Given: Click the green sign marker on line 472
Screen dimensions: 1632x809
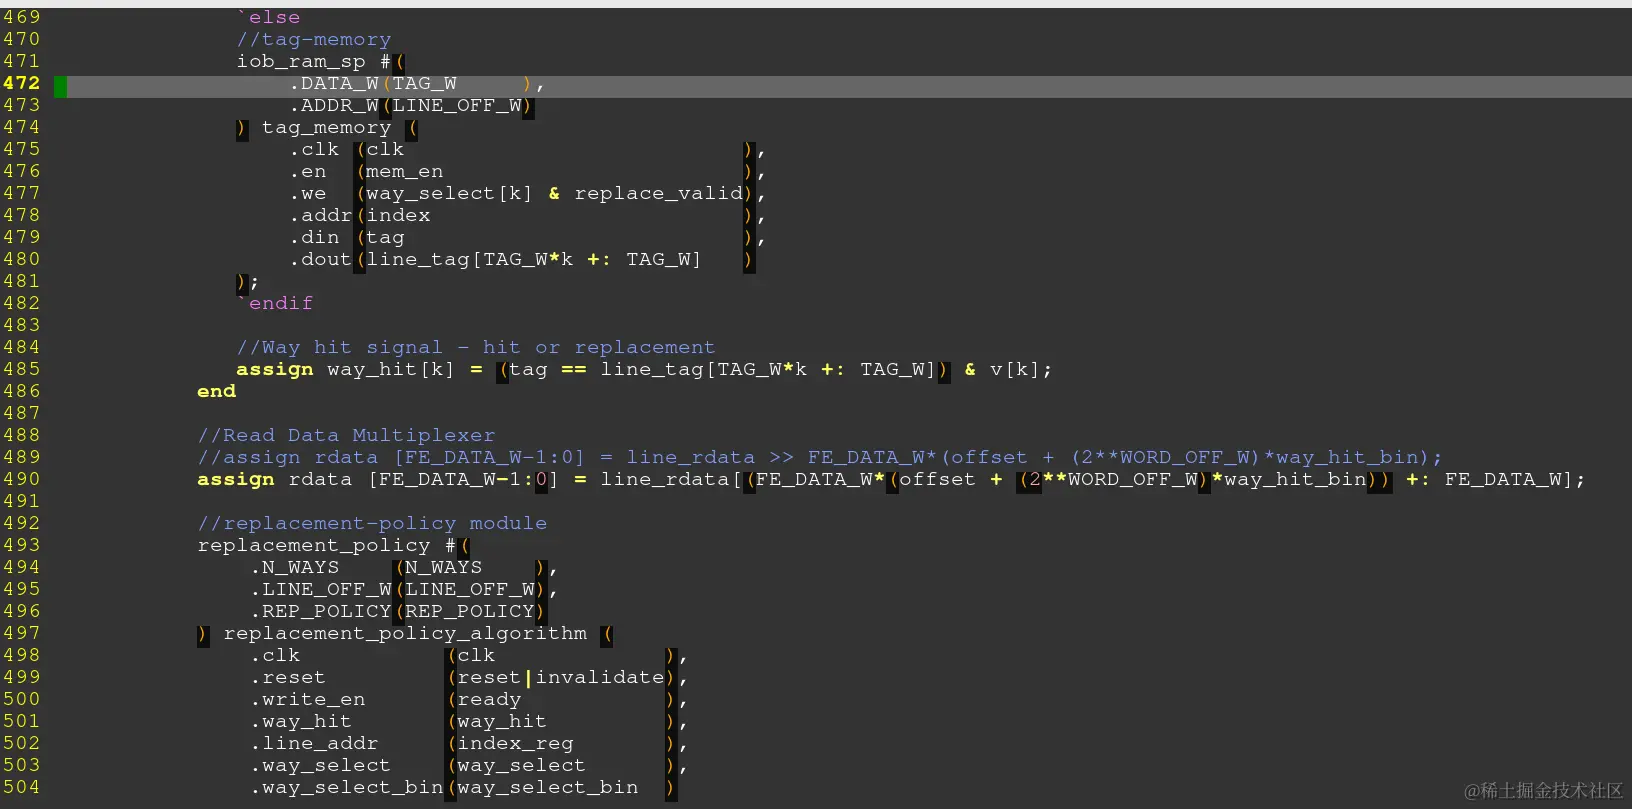Looking at the screenshot, I should 60,87.
